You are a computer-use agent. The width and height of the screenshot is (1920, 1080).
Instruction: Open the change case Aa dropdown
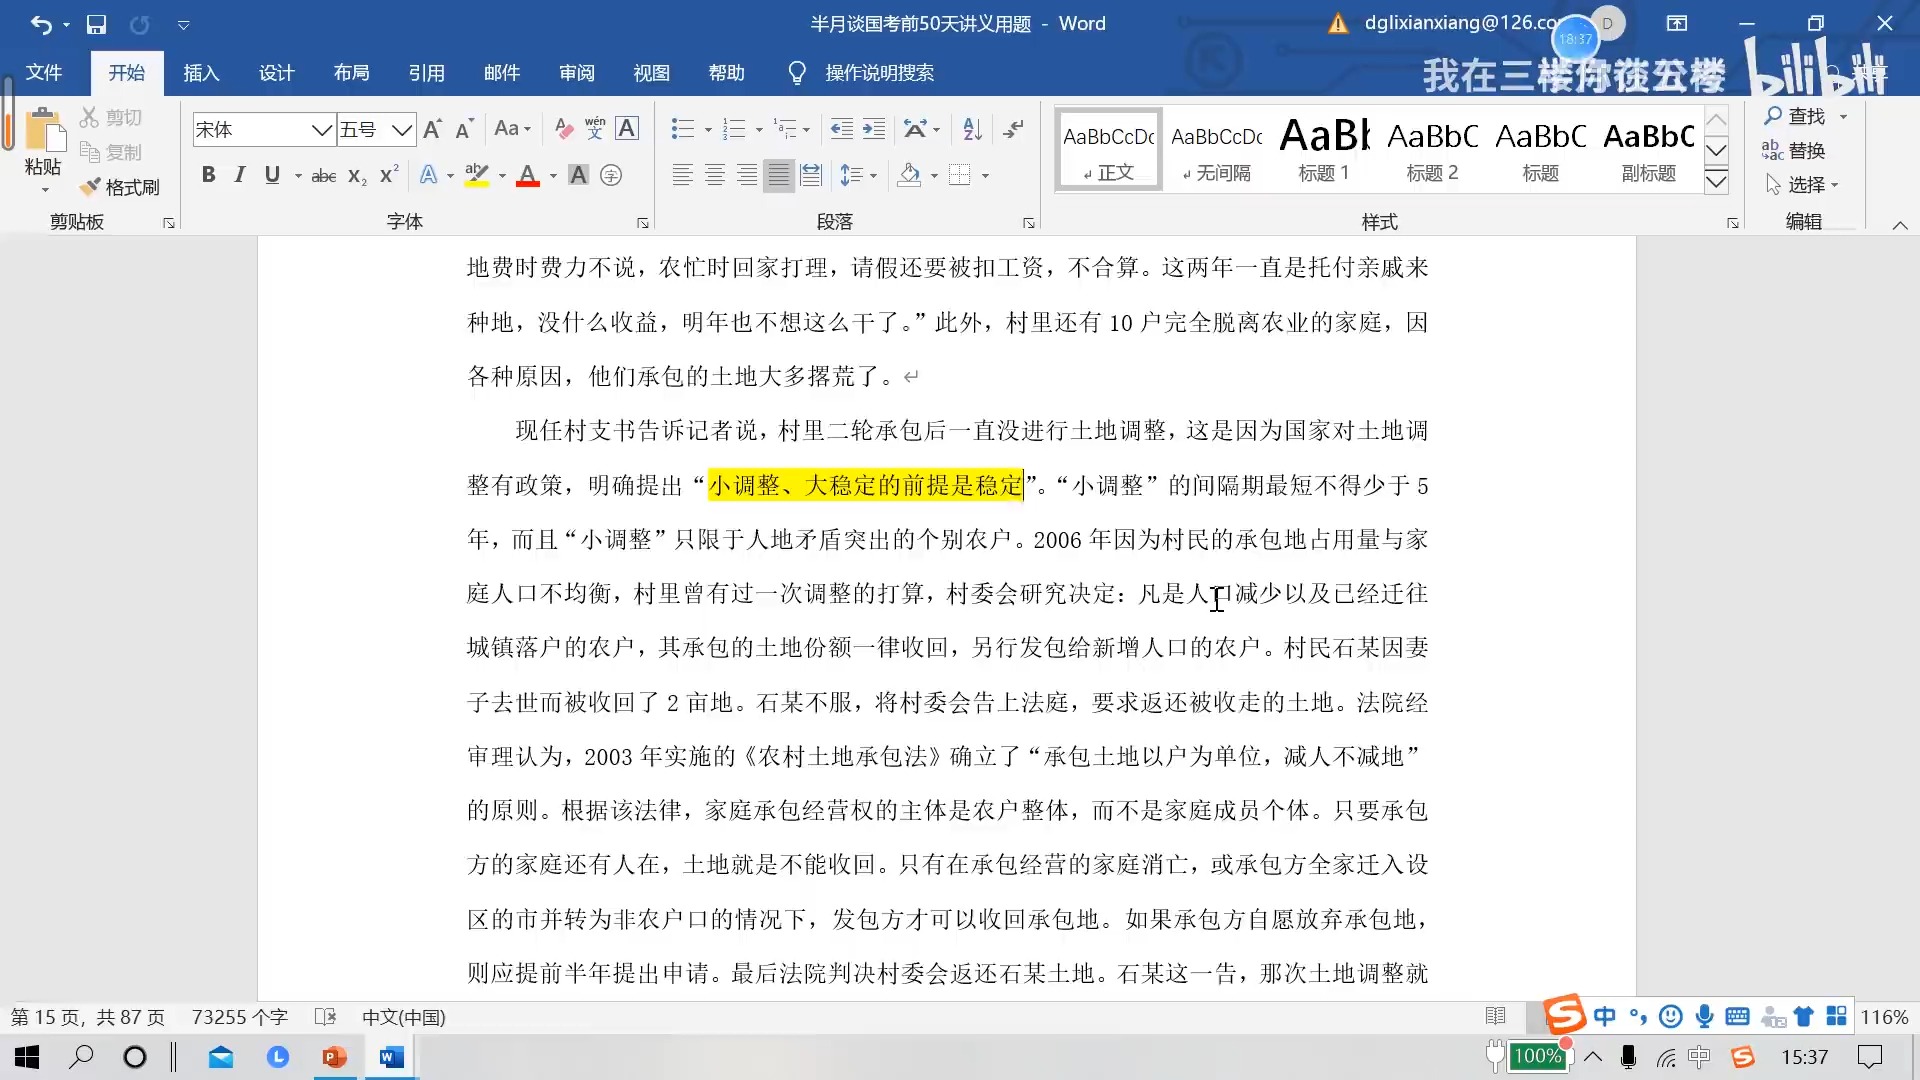513,129
